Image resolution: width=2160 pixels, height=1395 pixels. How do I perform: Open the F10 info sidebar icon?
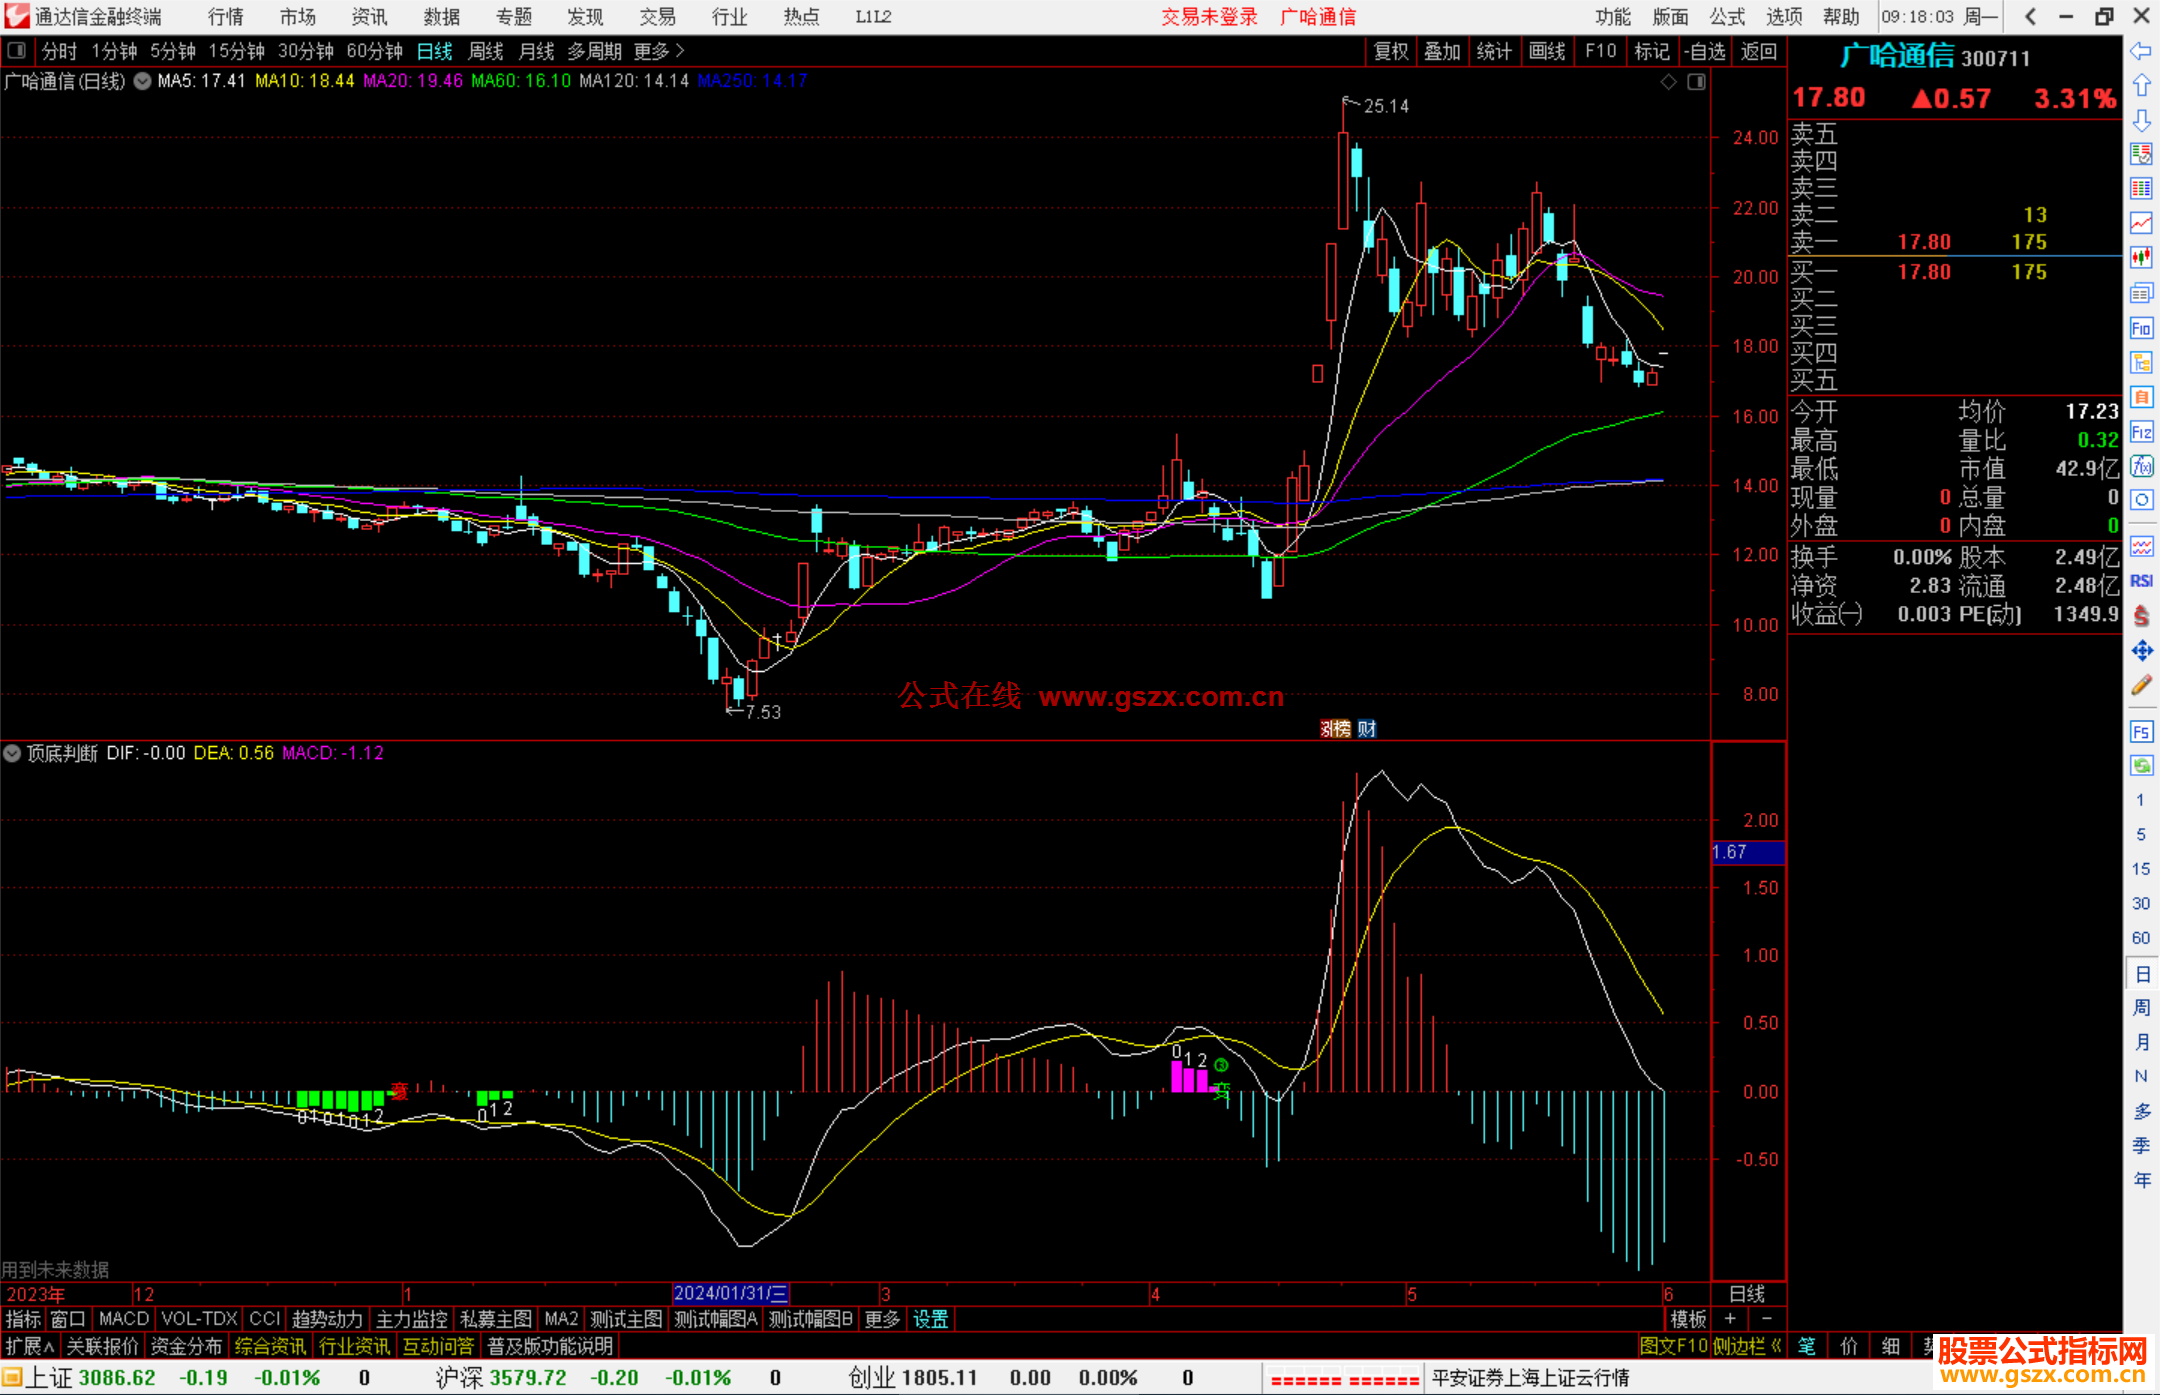point(2141,328)
